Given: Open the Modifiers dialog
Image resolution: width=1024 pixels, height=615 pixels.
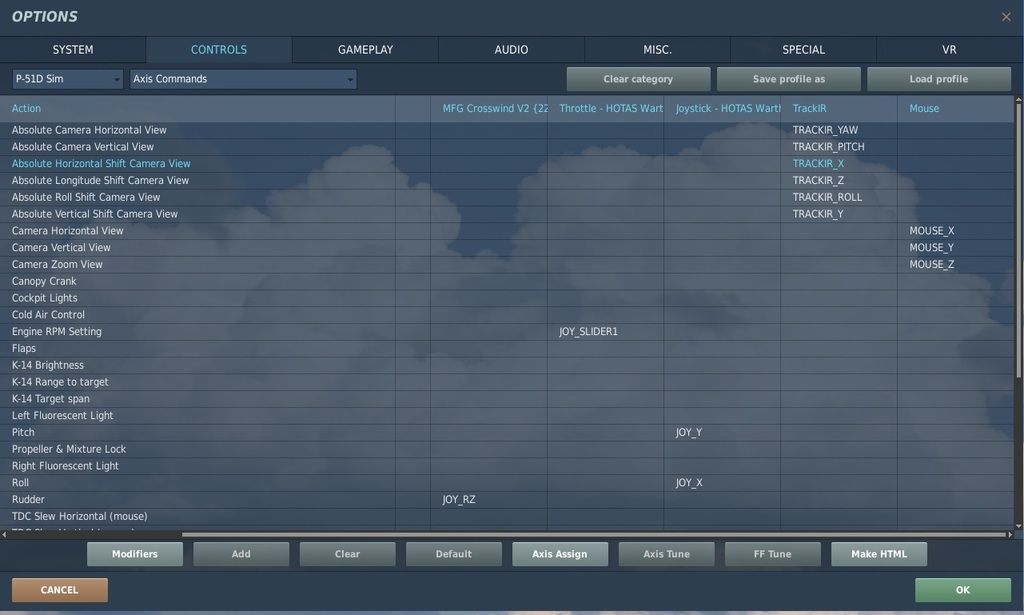Looking at the screenshot, I should 135,554.
